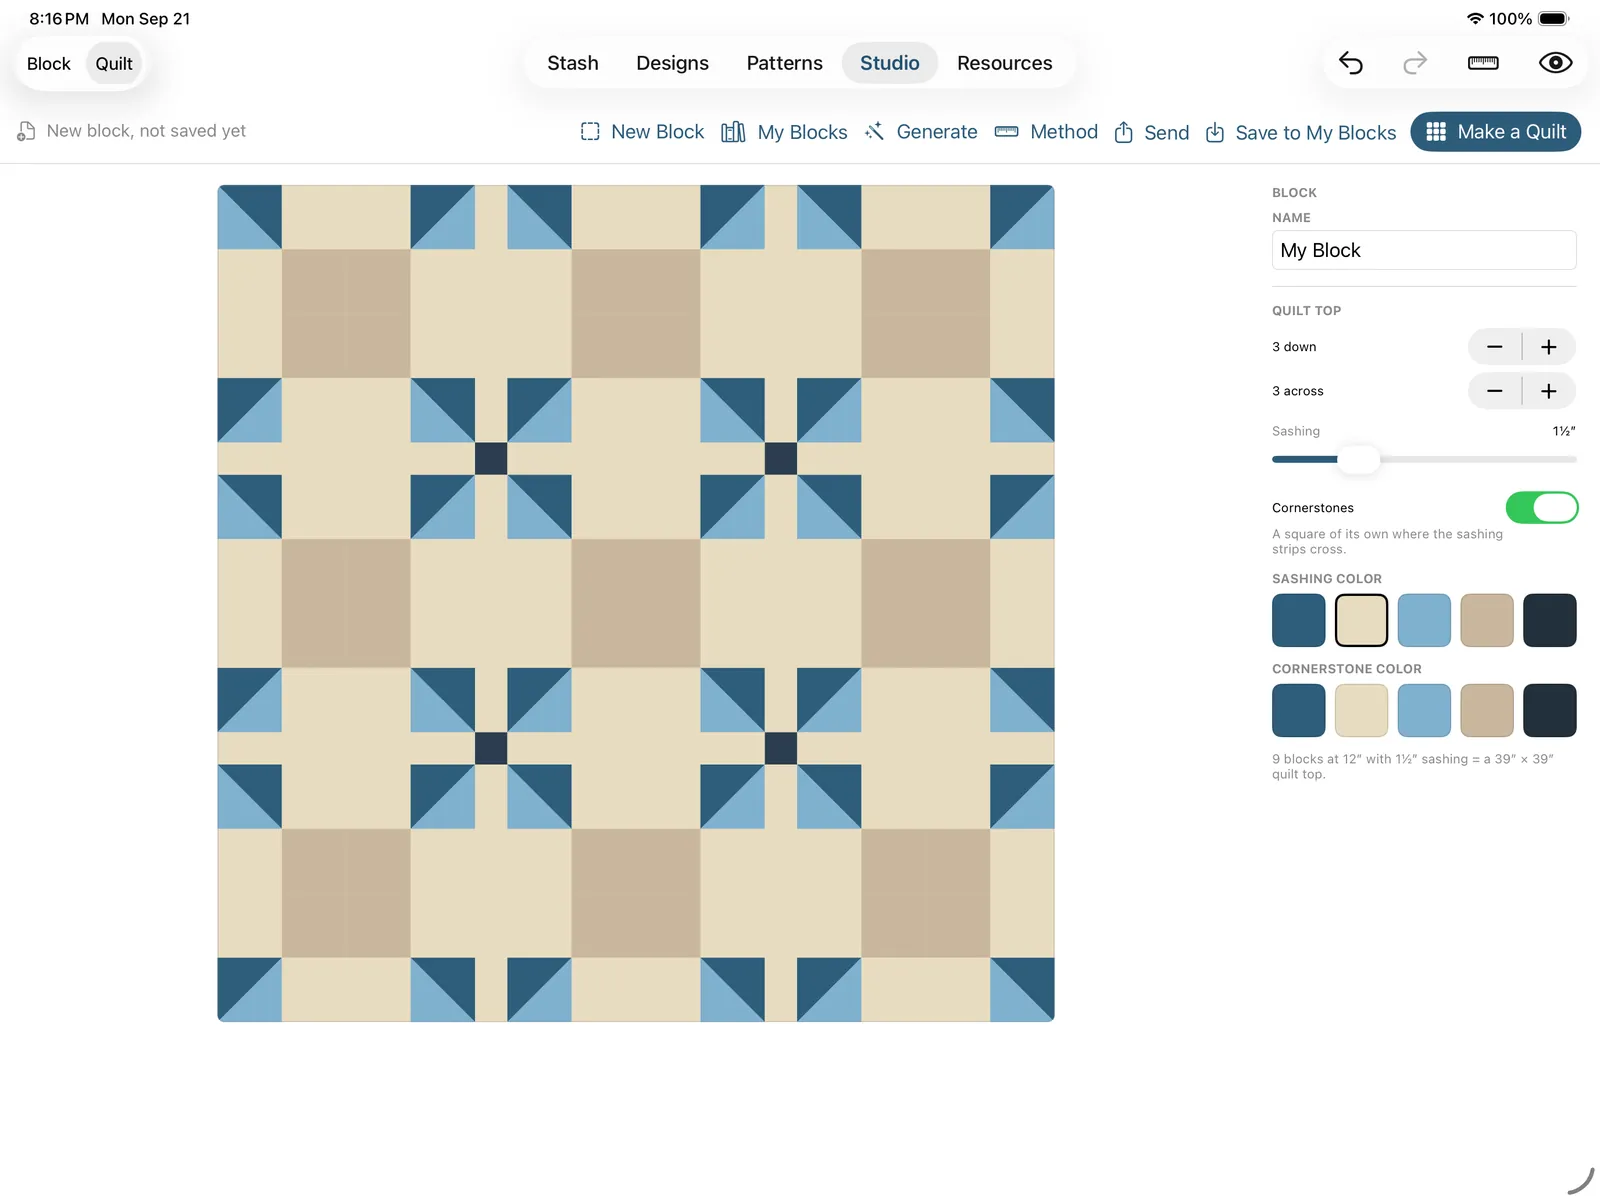1600x1200 pixels.
Task: Click the undo arrow icon
Action: (1351, 63)
